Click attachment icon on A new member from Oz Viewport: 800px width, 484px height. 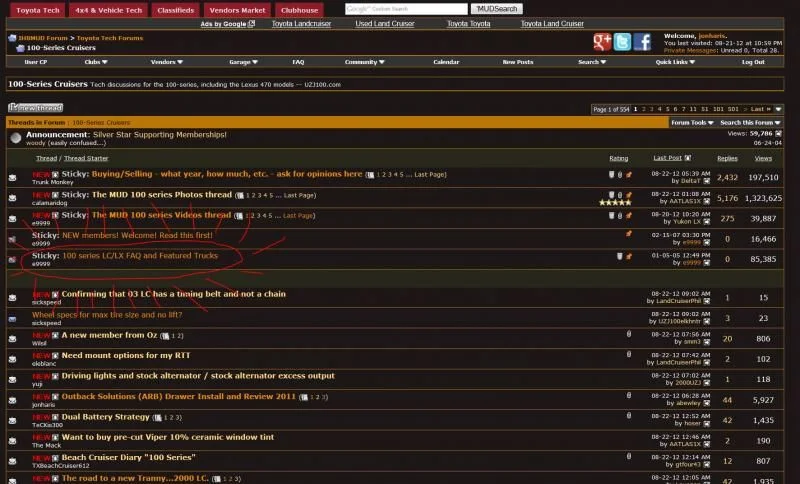pyautogui.click(x=629, y=334)
